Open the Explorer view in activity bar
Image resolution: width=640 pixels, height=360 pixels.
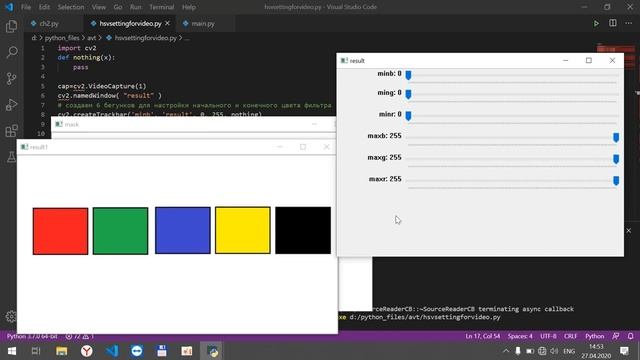click(x=11, y=26)
